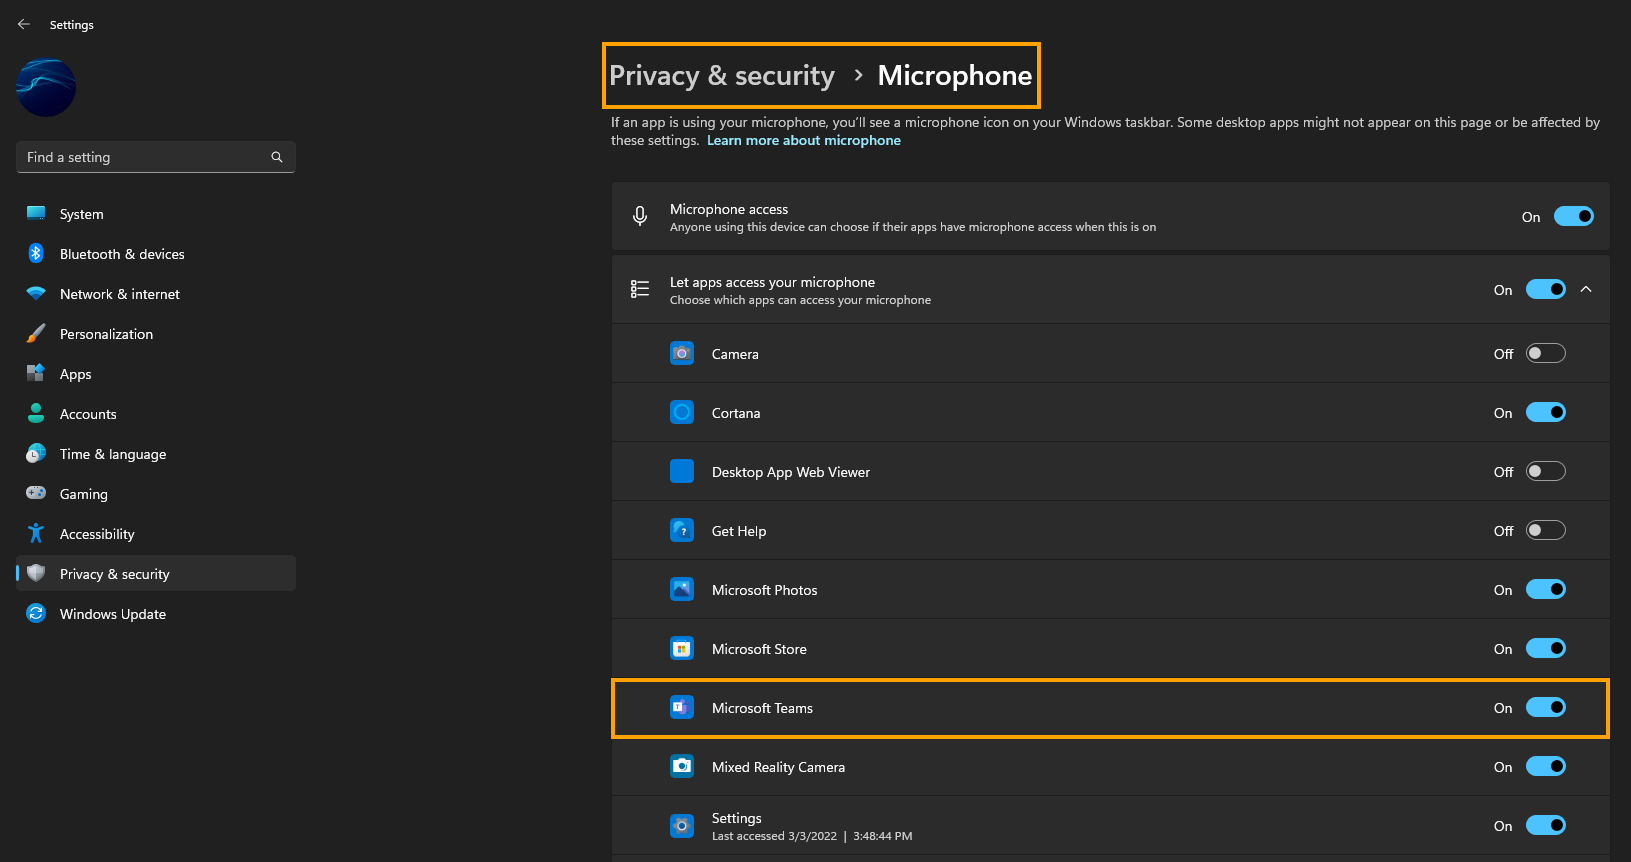Click the Accounts person icon
Viewport: 1631px width, 862px height.
pyautogui.click(x=36, y=413)
